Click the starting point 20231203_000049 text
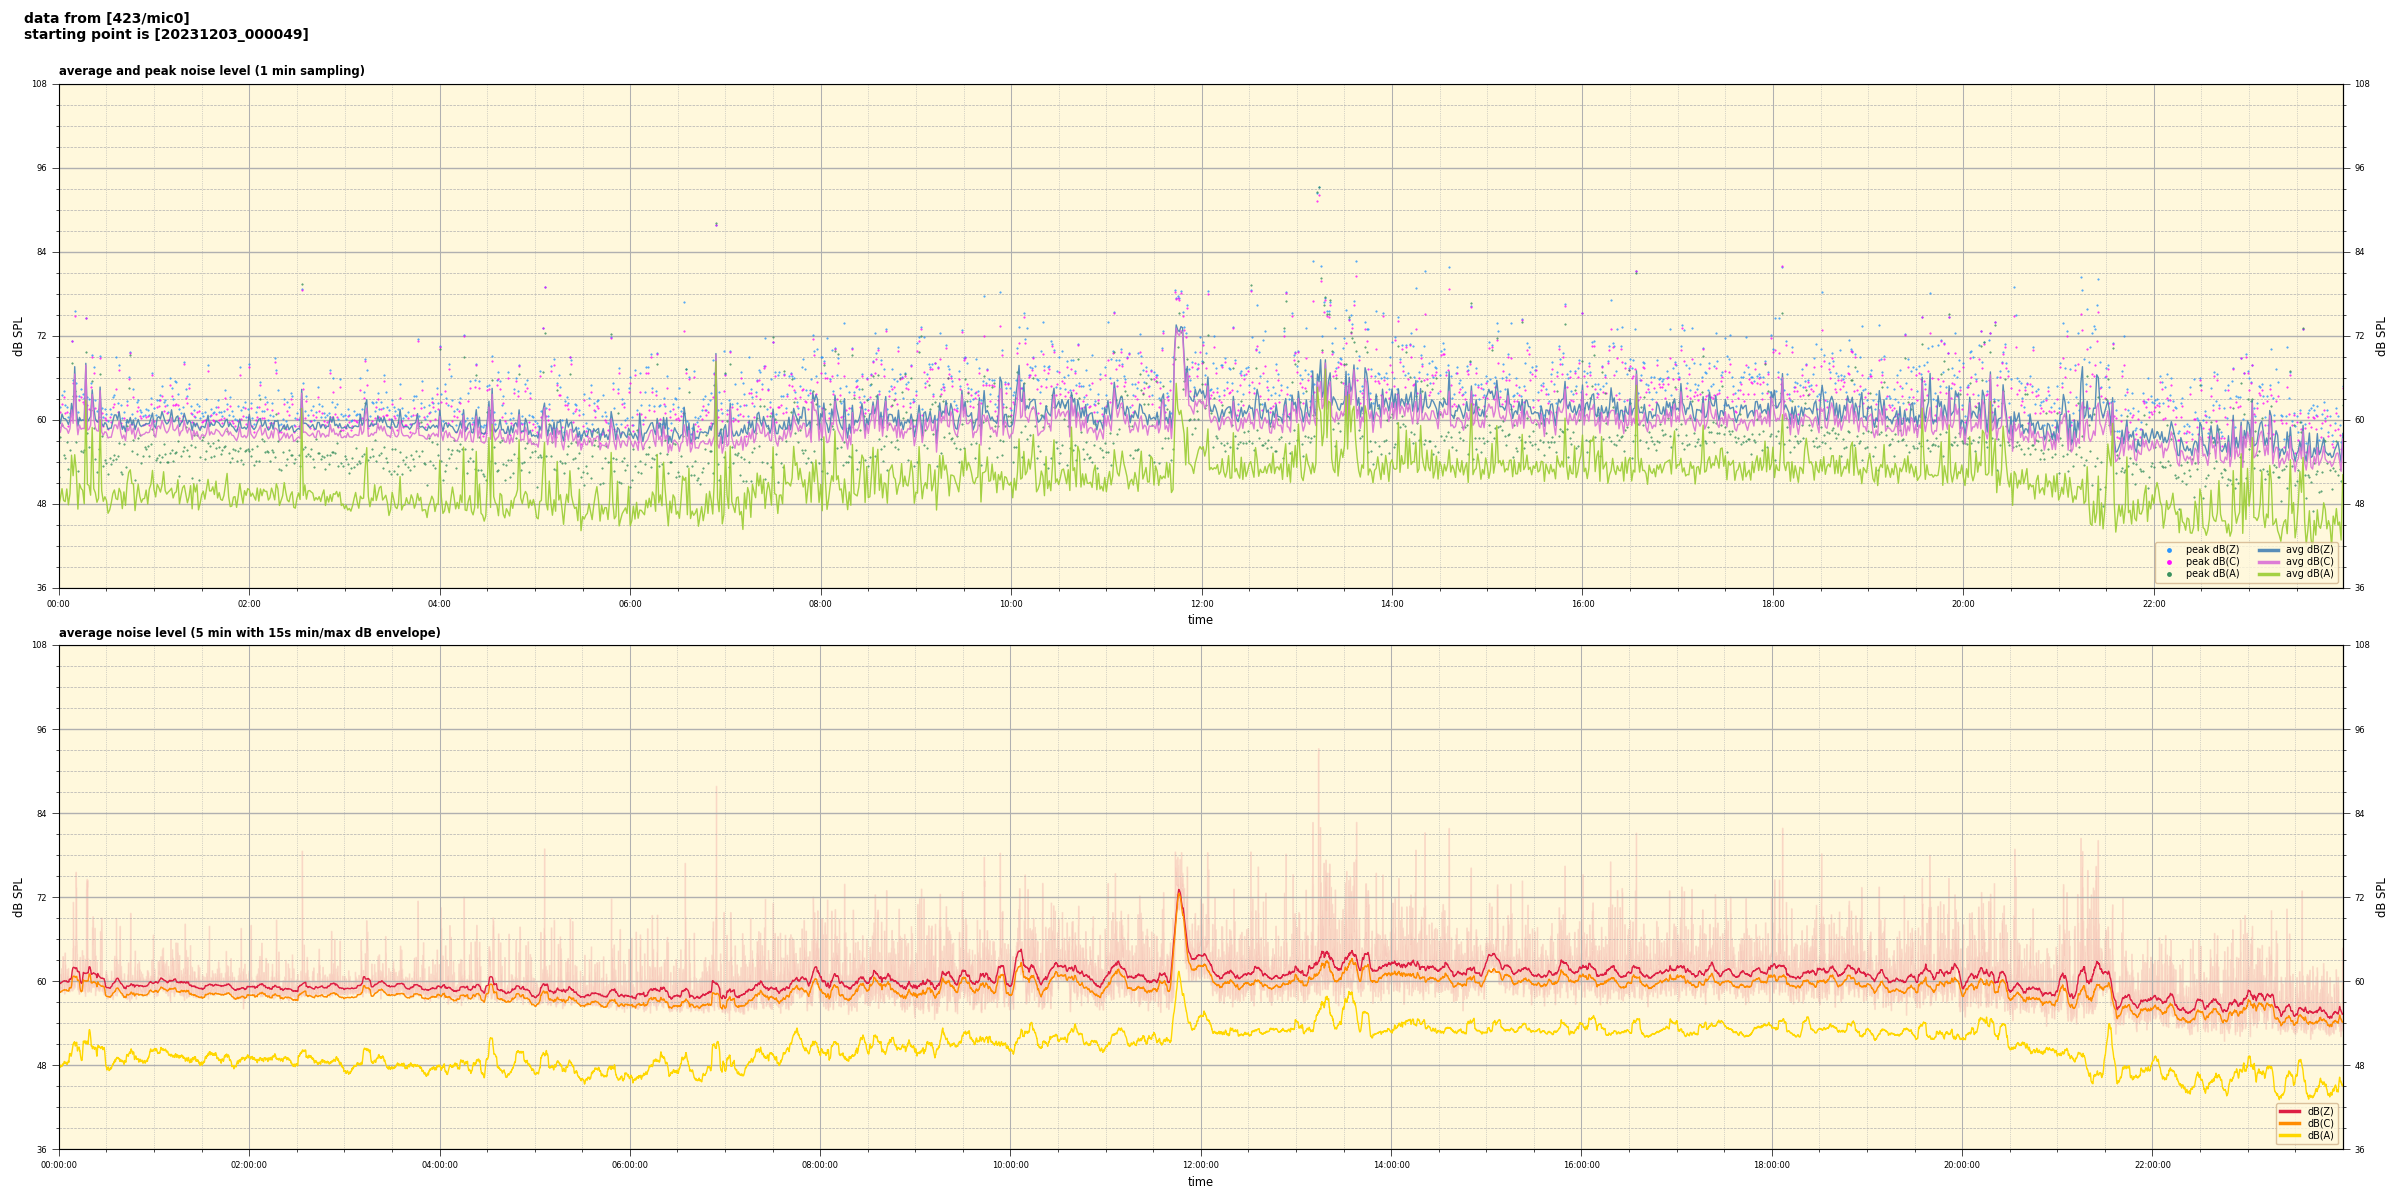 (166, 35)
